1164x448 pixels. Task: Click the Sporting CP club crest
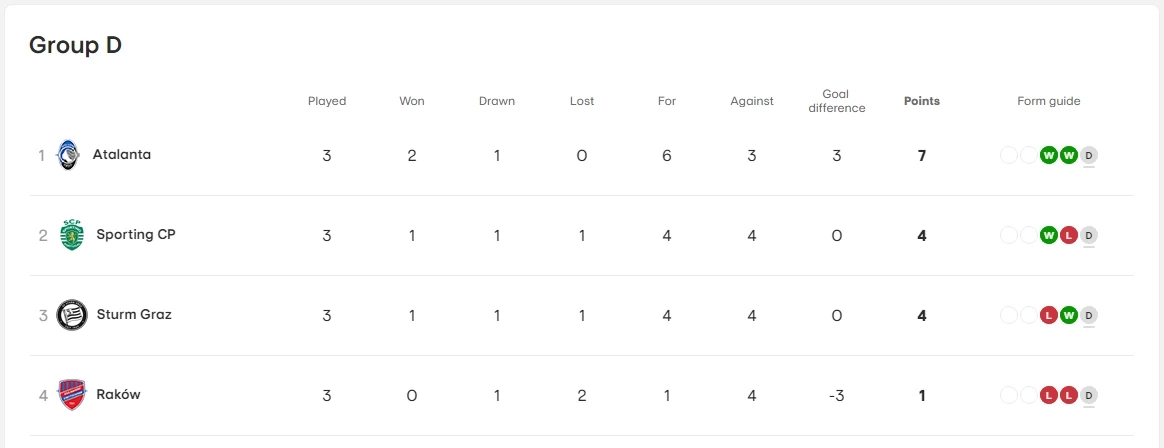[71, 235]
